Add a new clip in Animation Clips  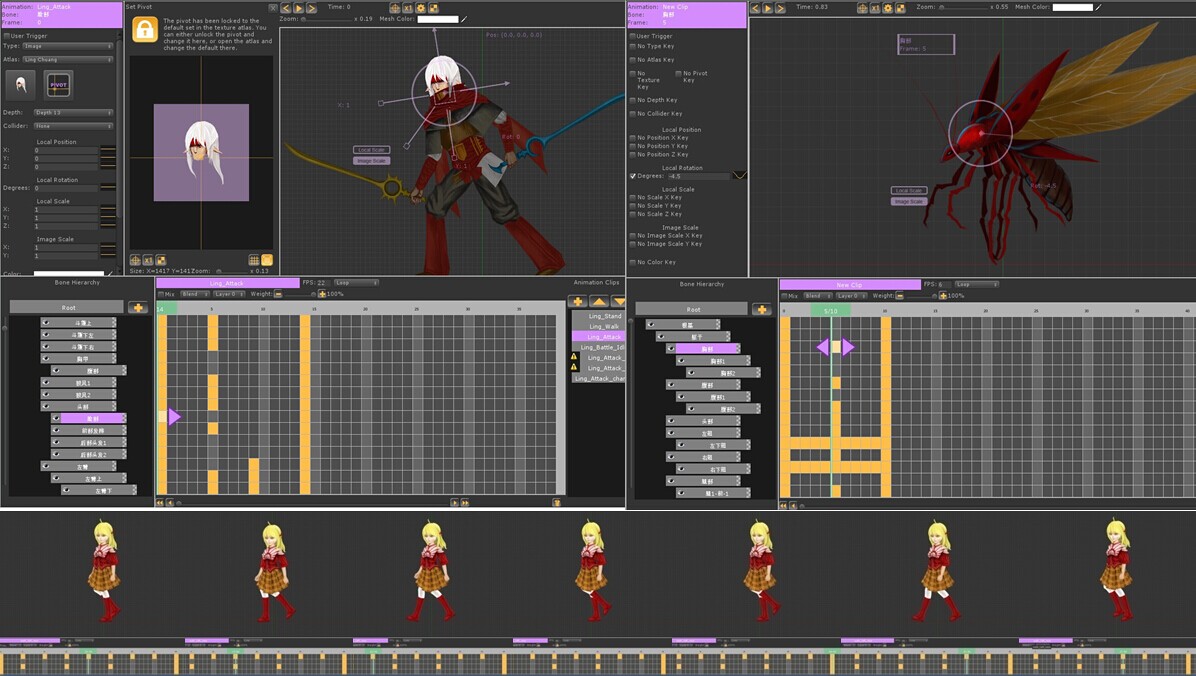click(577, 301)
